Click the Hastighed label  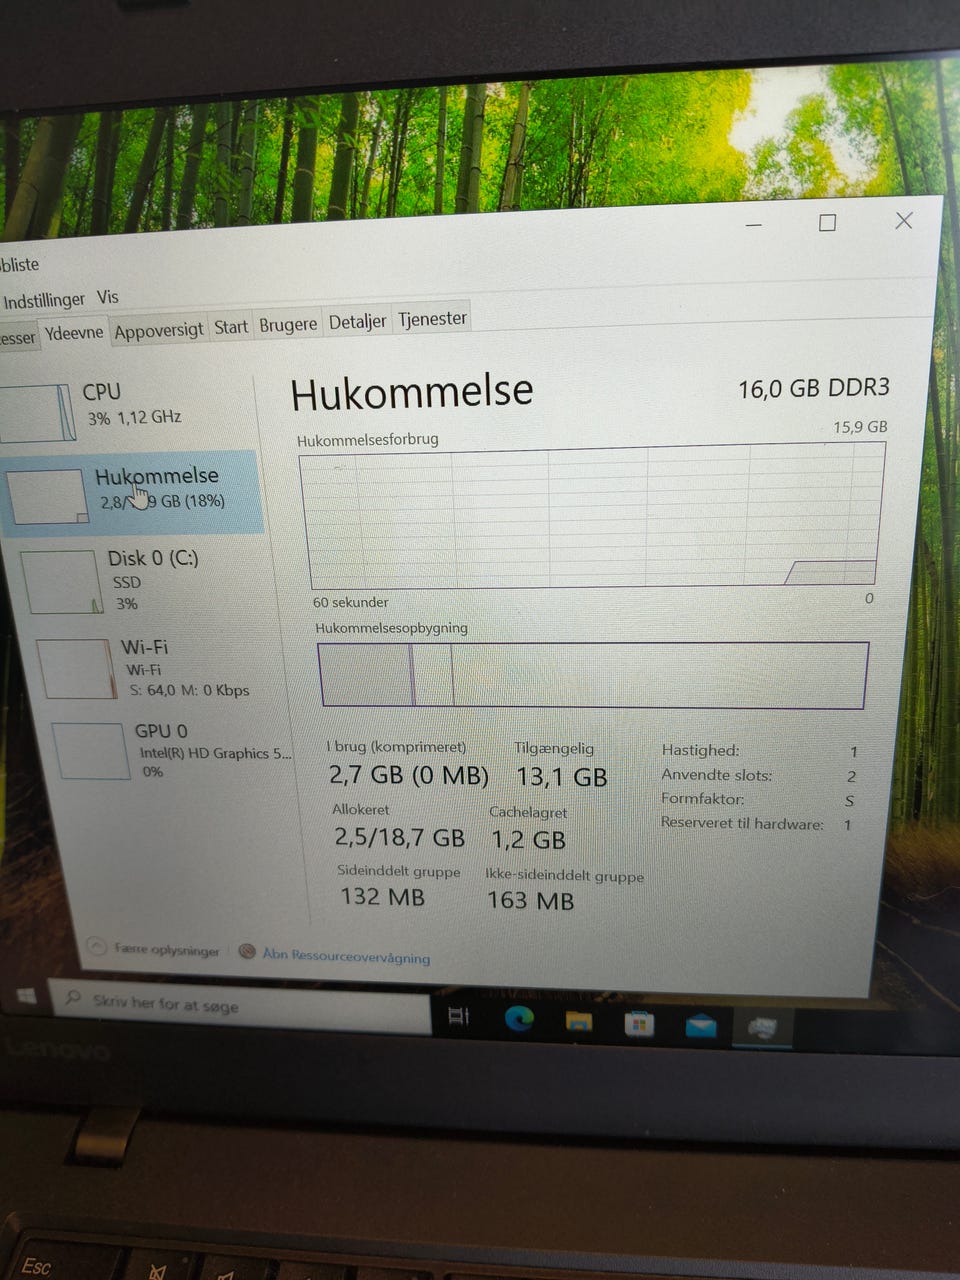[700, 750]
